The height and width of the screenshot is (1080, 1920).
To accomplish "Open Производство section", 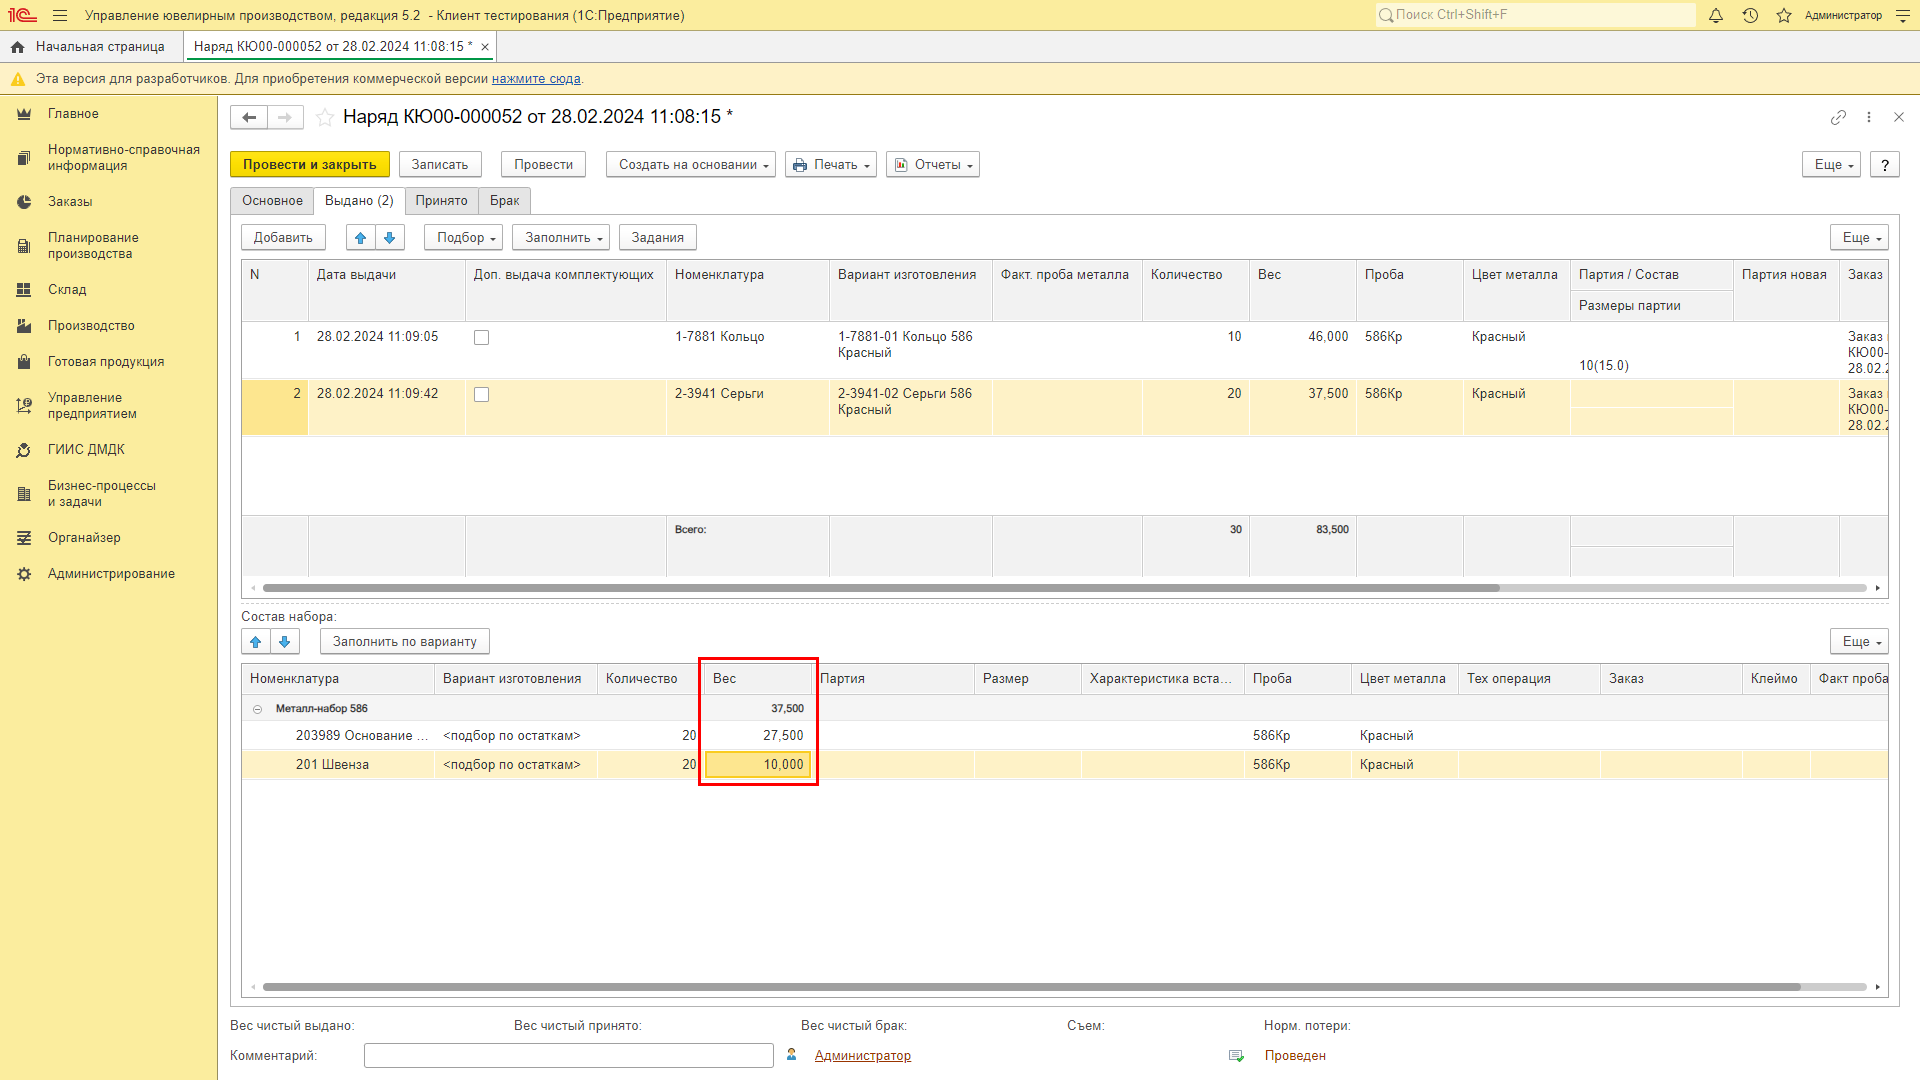I will pyautogui.click(x=91, y=326).
